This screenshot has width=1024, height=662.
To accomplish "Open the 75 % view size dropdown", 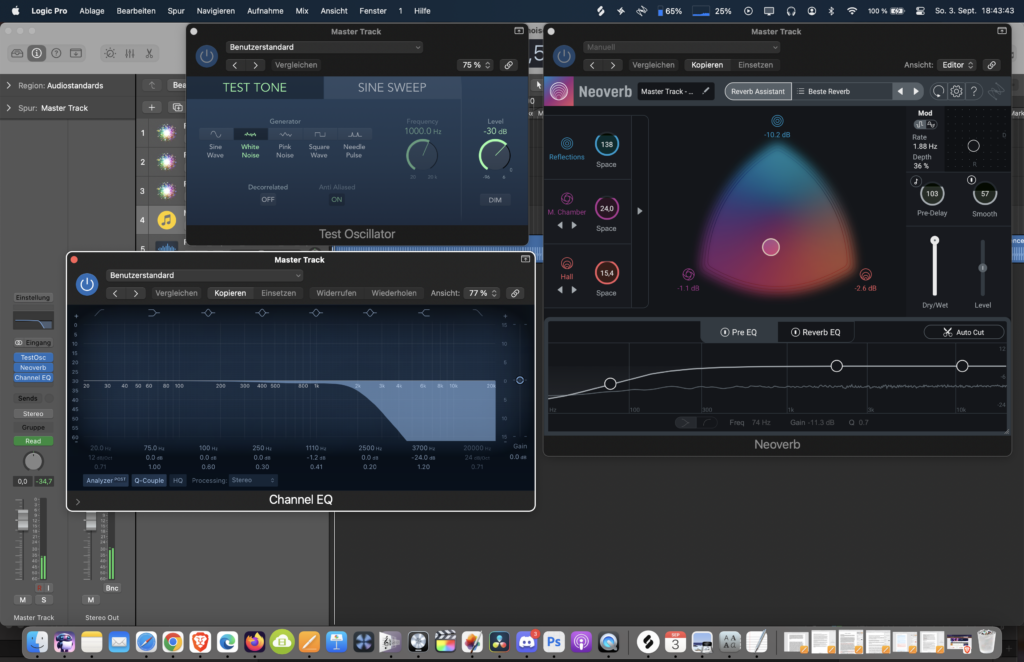I will (x=476, y=65).
